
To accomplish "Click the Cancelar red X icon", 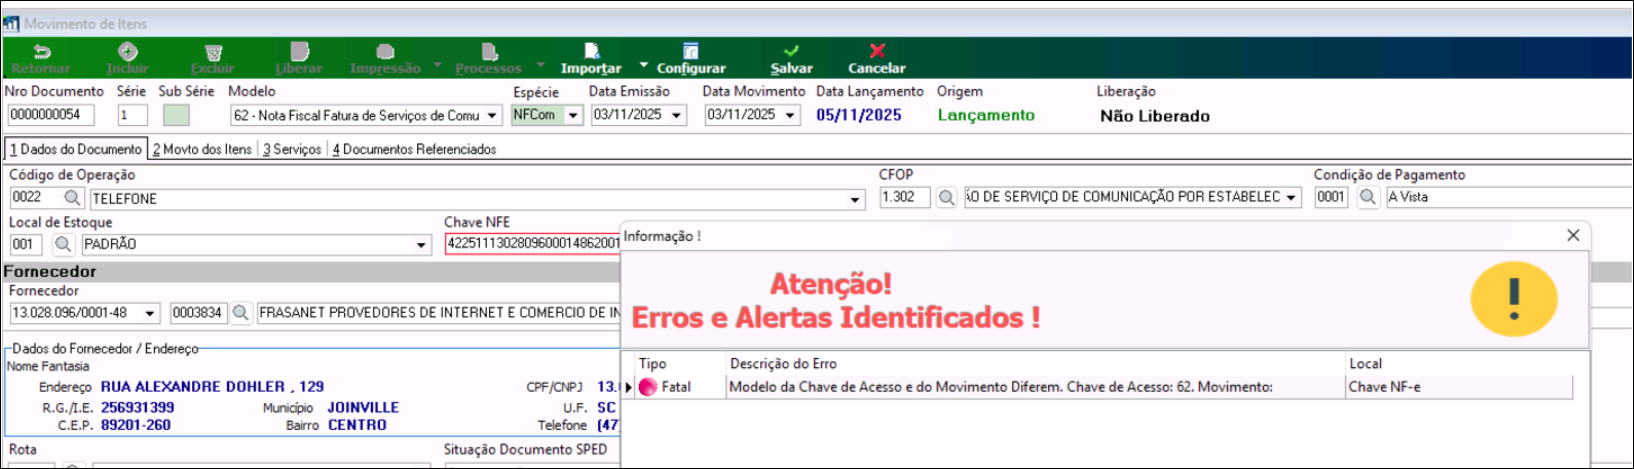I will (x=877, y=51).
